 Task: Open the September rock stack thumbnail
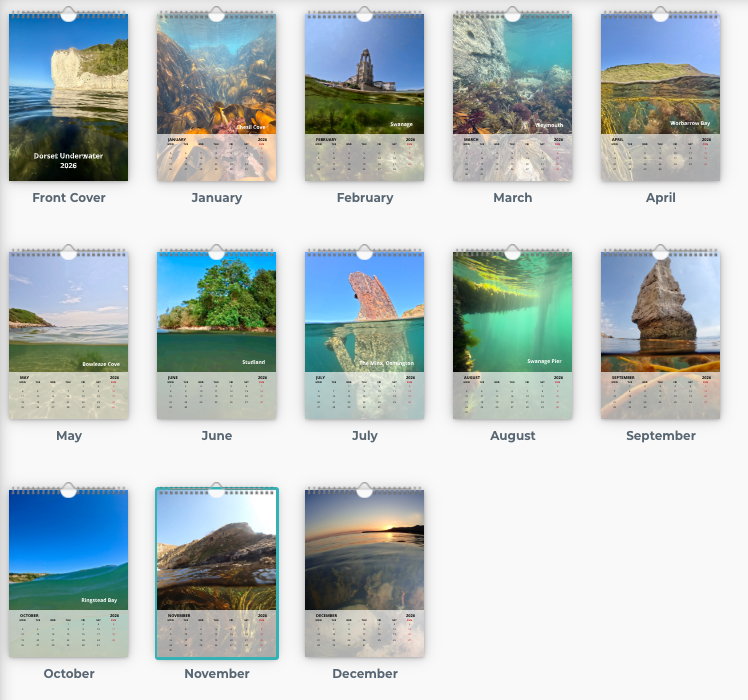point(660,335)
